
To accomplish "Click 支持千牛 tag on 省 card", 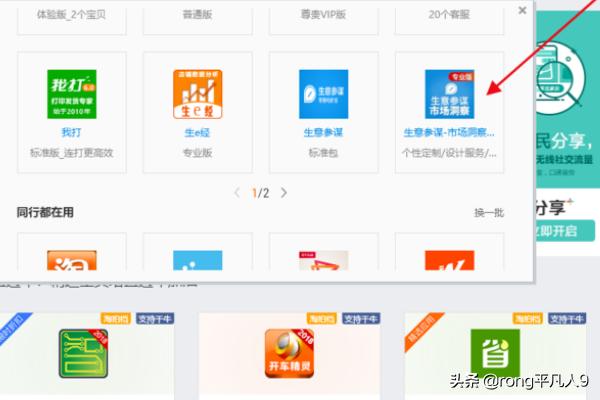I will (x=567, y=318).
